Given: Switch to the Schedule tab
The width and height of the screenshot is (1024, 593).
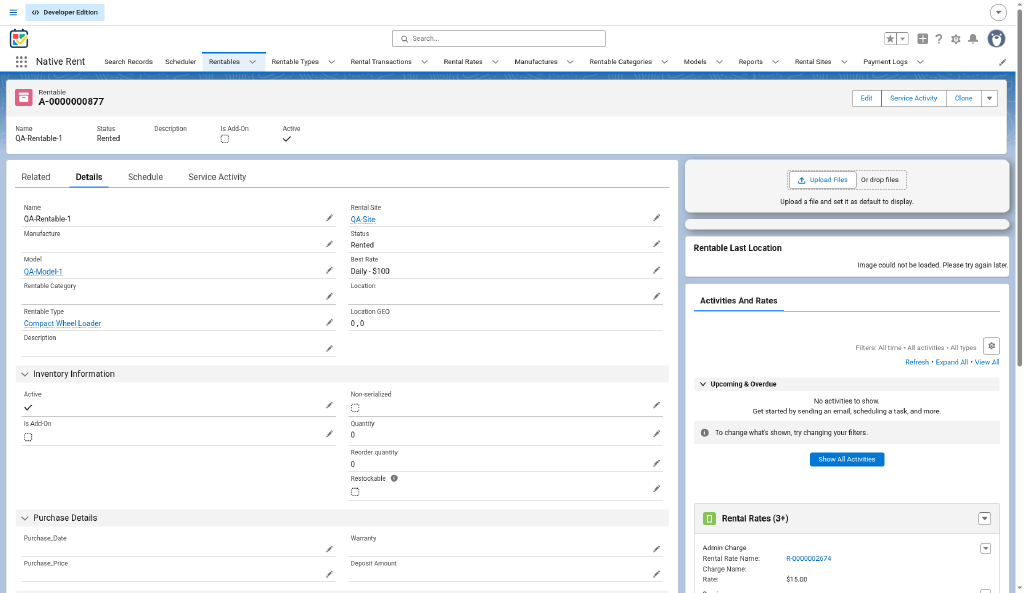Looking at the screenshot, I should coord(146,177).
